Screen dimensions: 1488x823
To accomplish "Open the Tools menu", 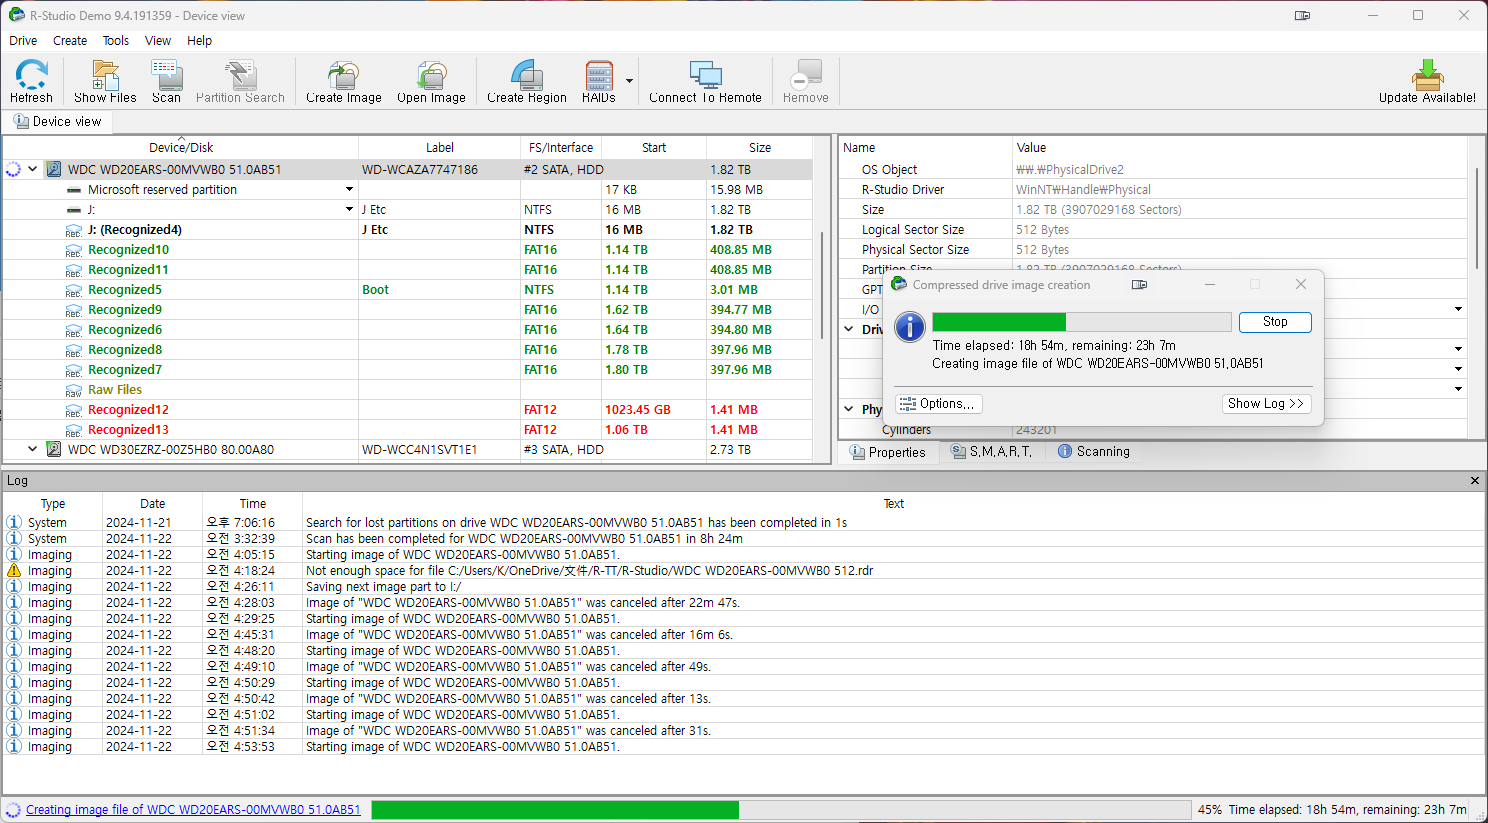I will [x=116, y=41].
